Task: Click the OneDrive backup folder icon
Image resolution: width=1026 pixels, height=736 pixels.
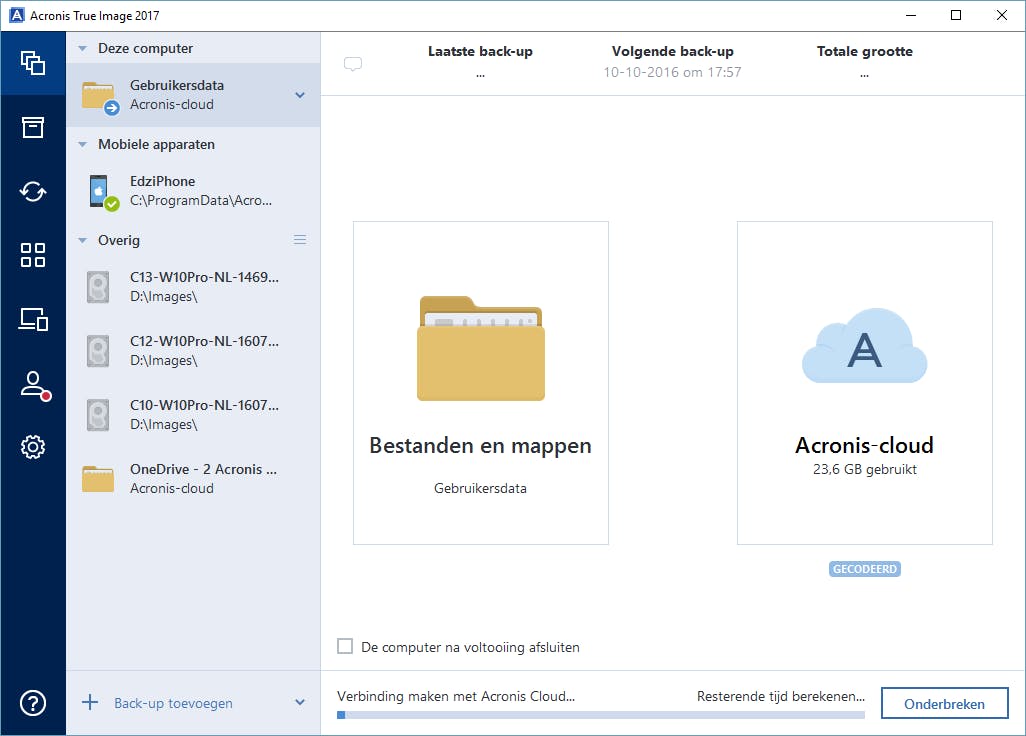Action: pyautogui.click(x=98, y=478)
